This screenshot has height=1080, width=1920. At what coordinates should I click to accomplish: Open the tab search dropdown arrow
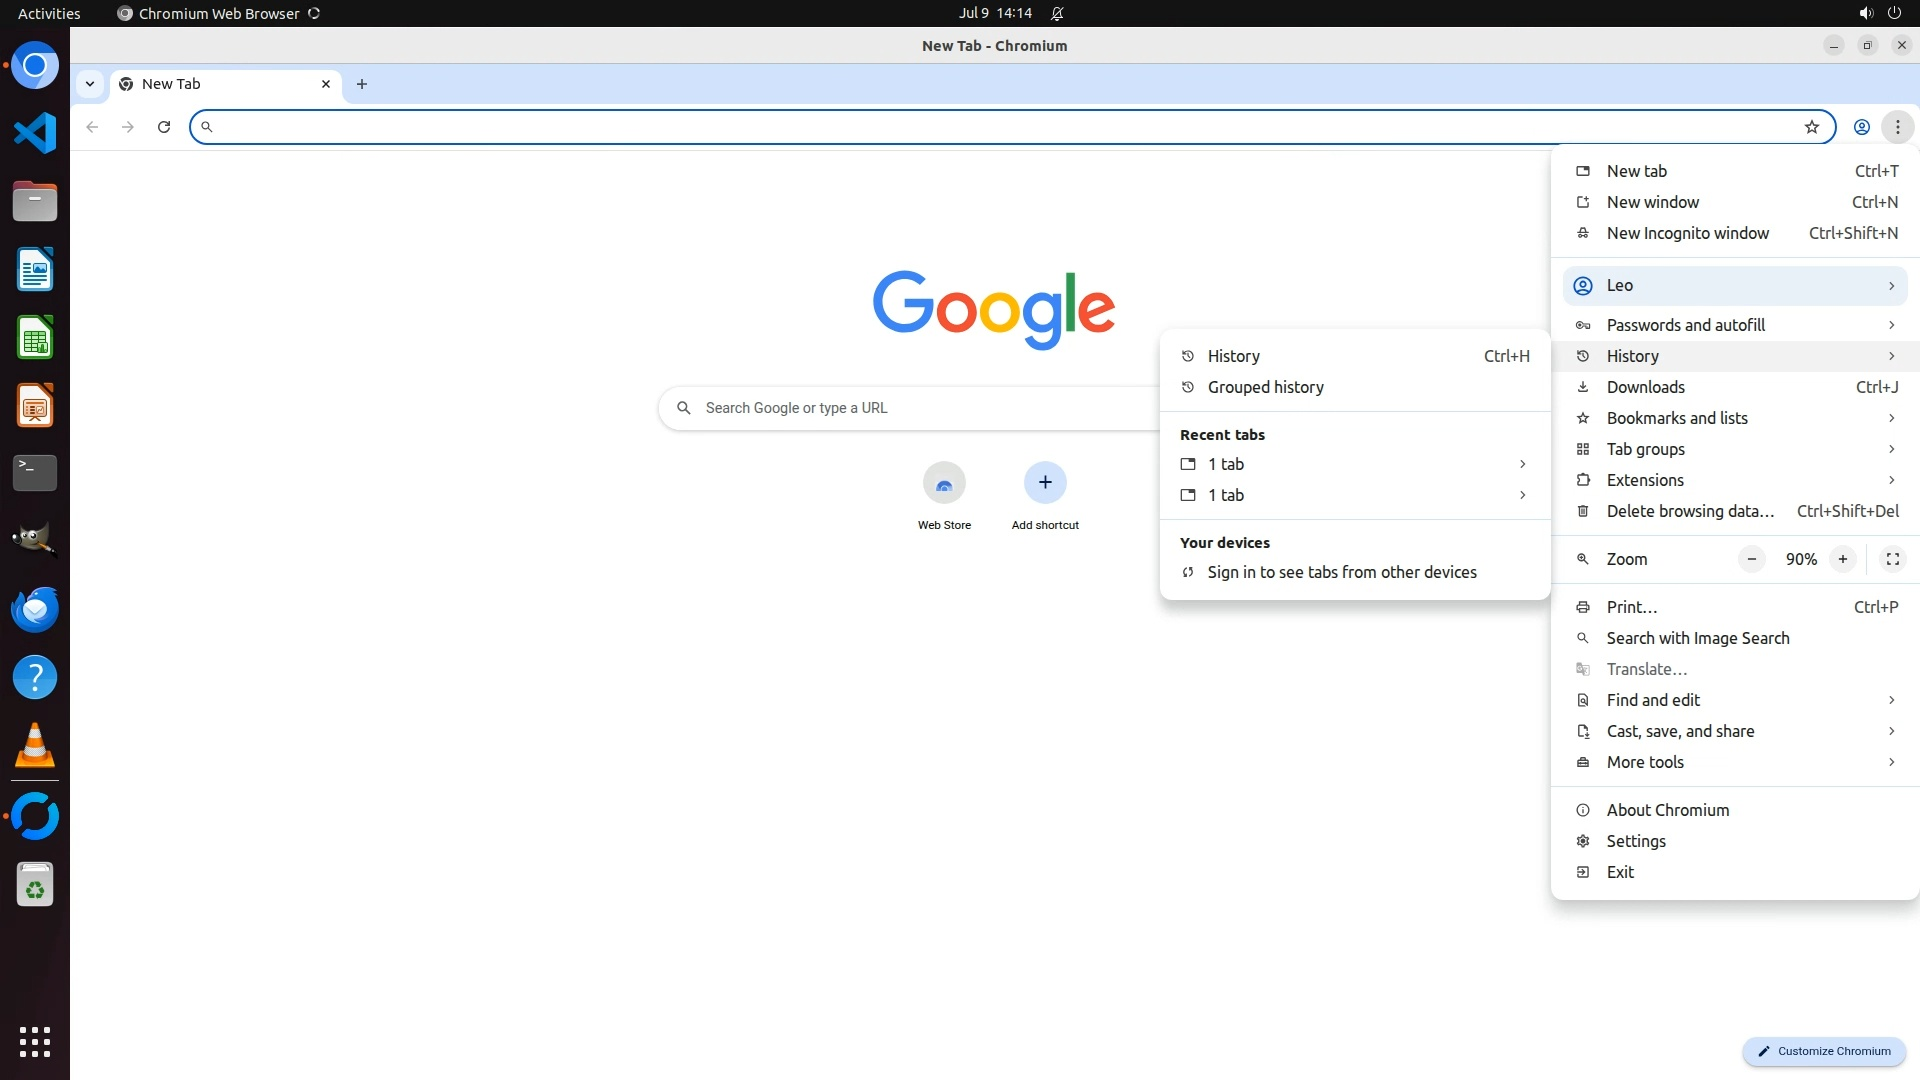90,84
